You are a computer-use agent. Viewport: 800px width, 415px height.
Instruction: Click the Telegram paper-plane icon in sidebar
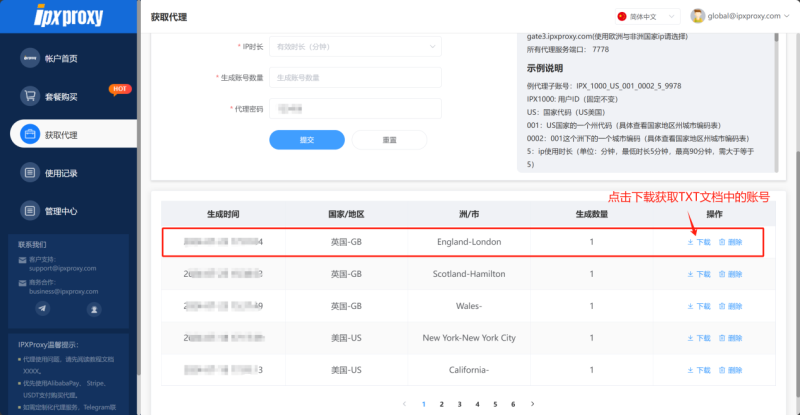tap(43, 308)
